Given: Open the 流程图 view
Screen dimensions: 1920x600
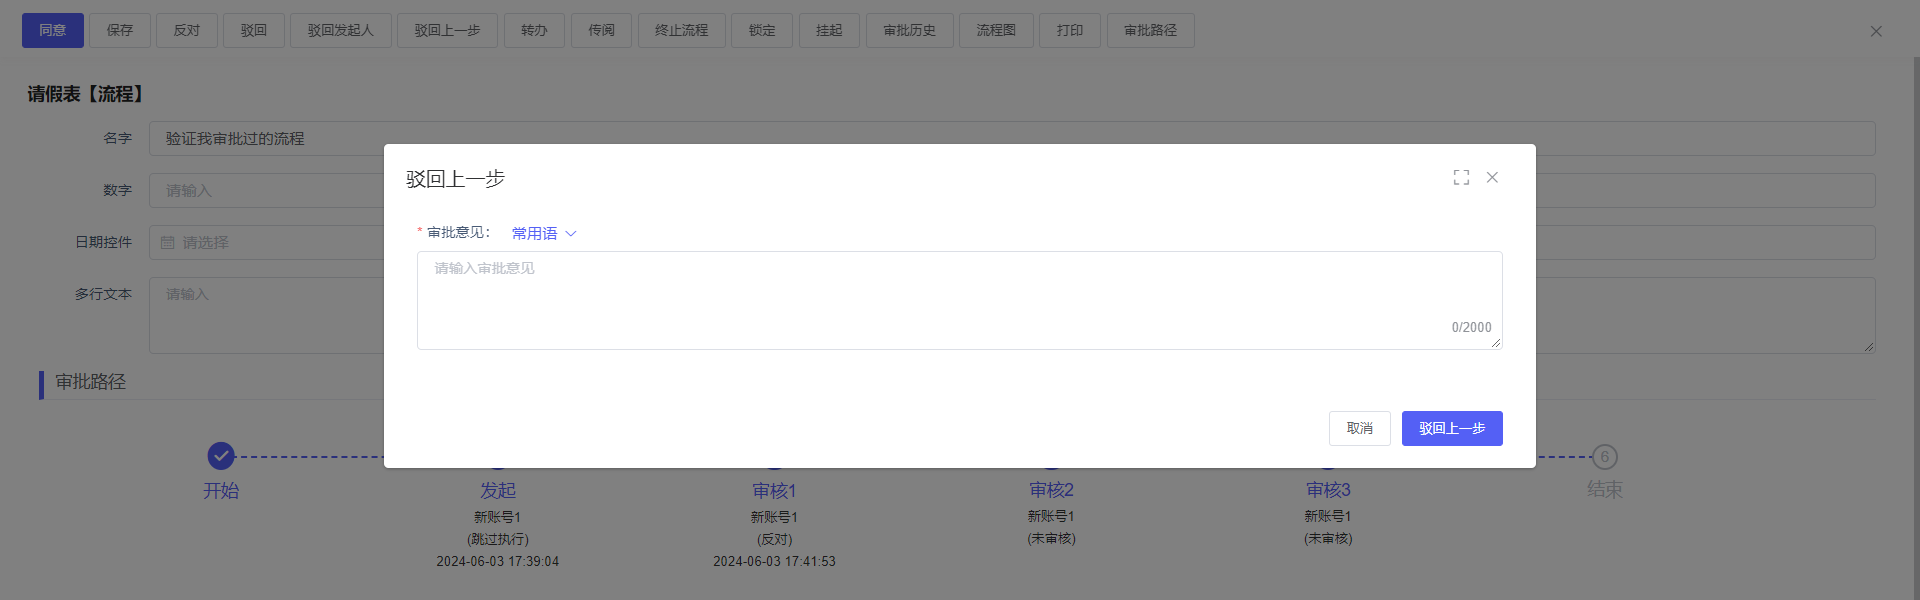Looking at the screenshot, I should pyautogui.click(x=996, y=31).
